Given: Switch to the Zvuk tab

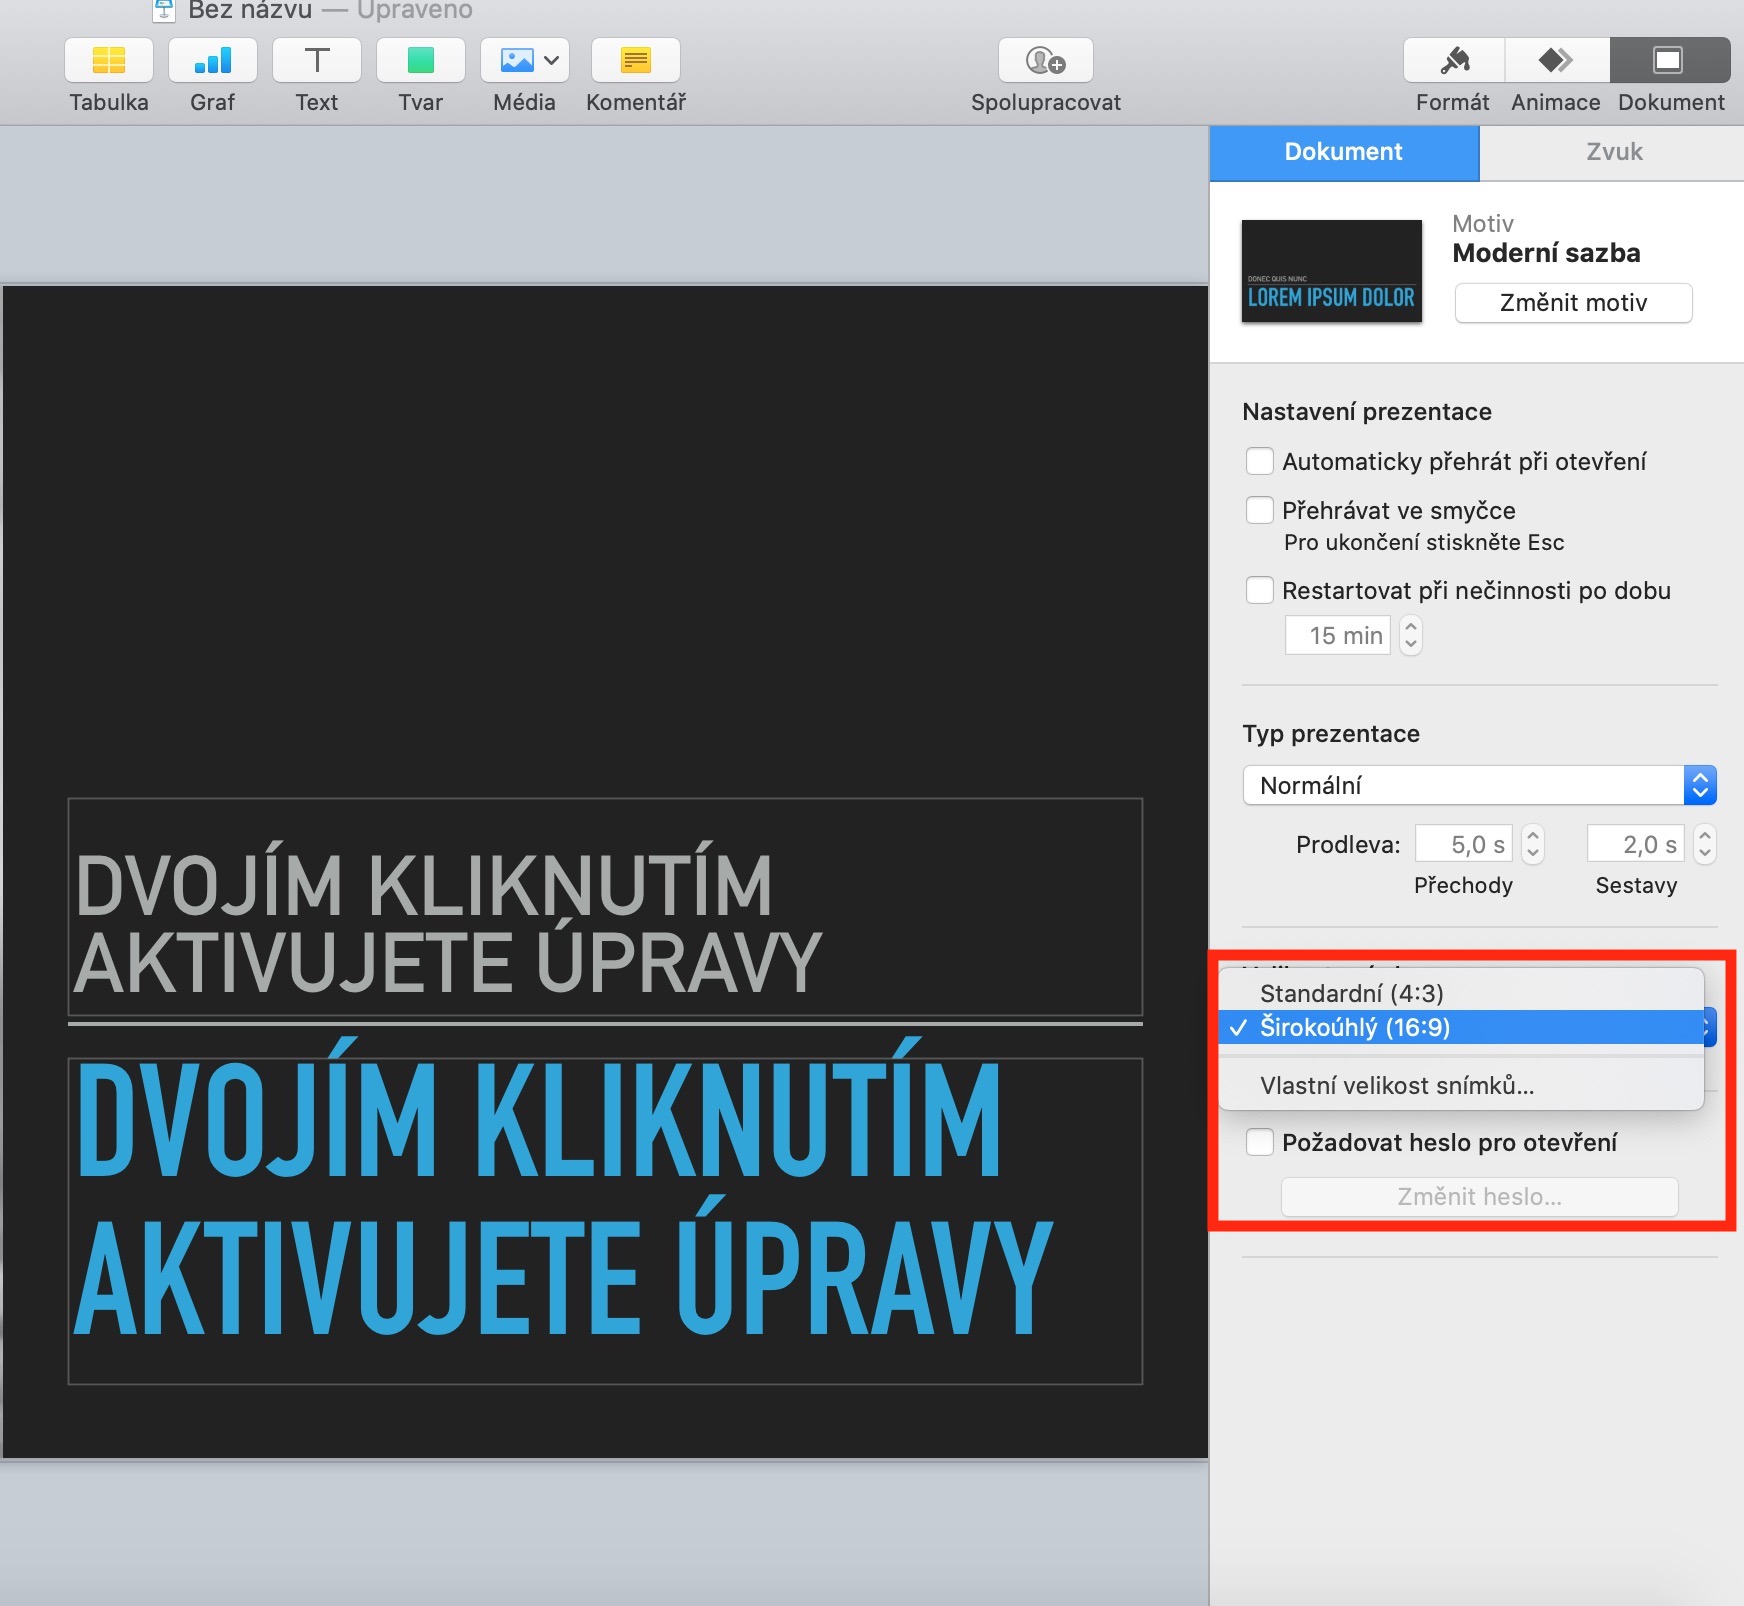Looking at the screenshot, I should click(1613, 152).
